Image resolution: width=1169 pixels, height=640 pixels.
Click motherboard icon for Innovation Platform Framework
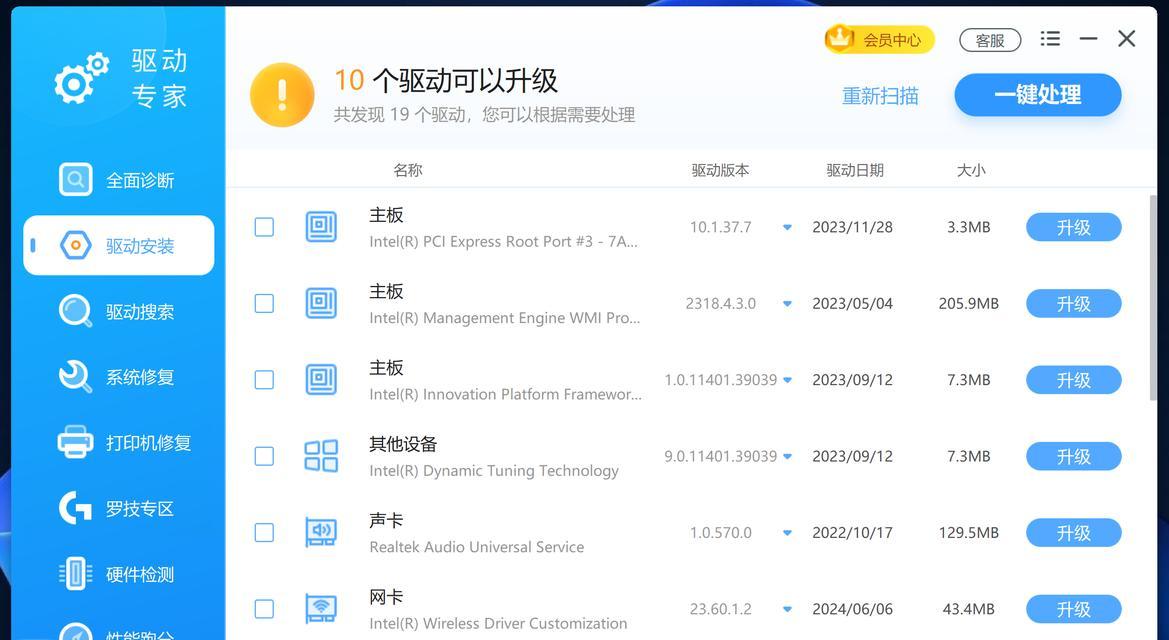point(321,380)
